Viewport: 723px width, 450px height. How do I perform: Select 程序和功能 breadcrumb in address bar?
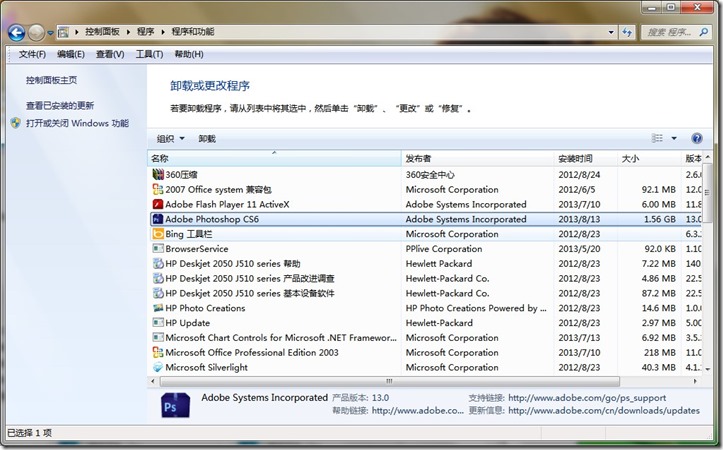tap(193, 32)
